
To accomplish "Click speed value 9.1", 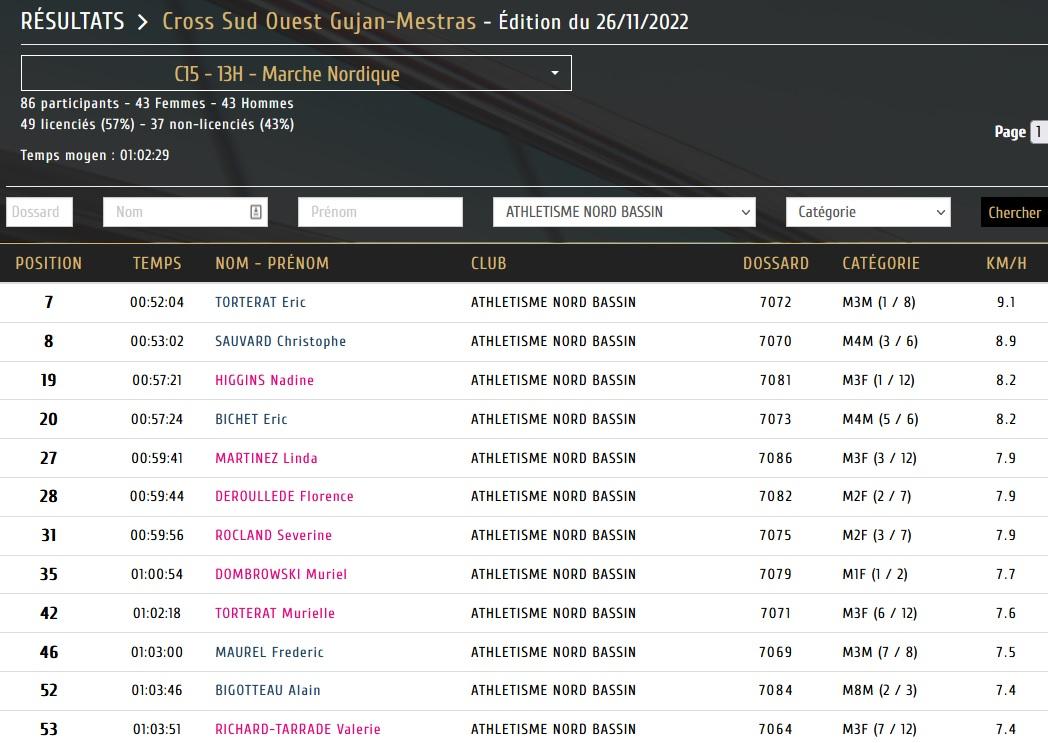I will click(x=1006, y=302).
